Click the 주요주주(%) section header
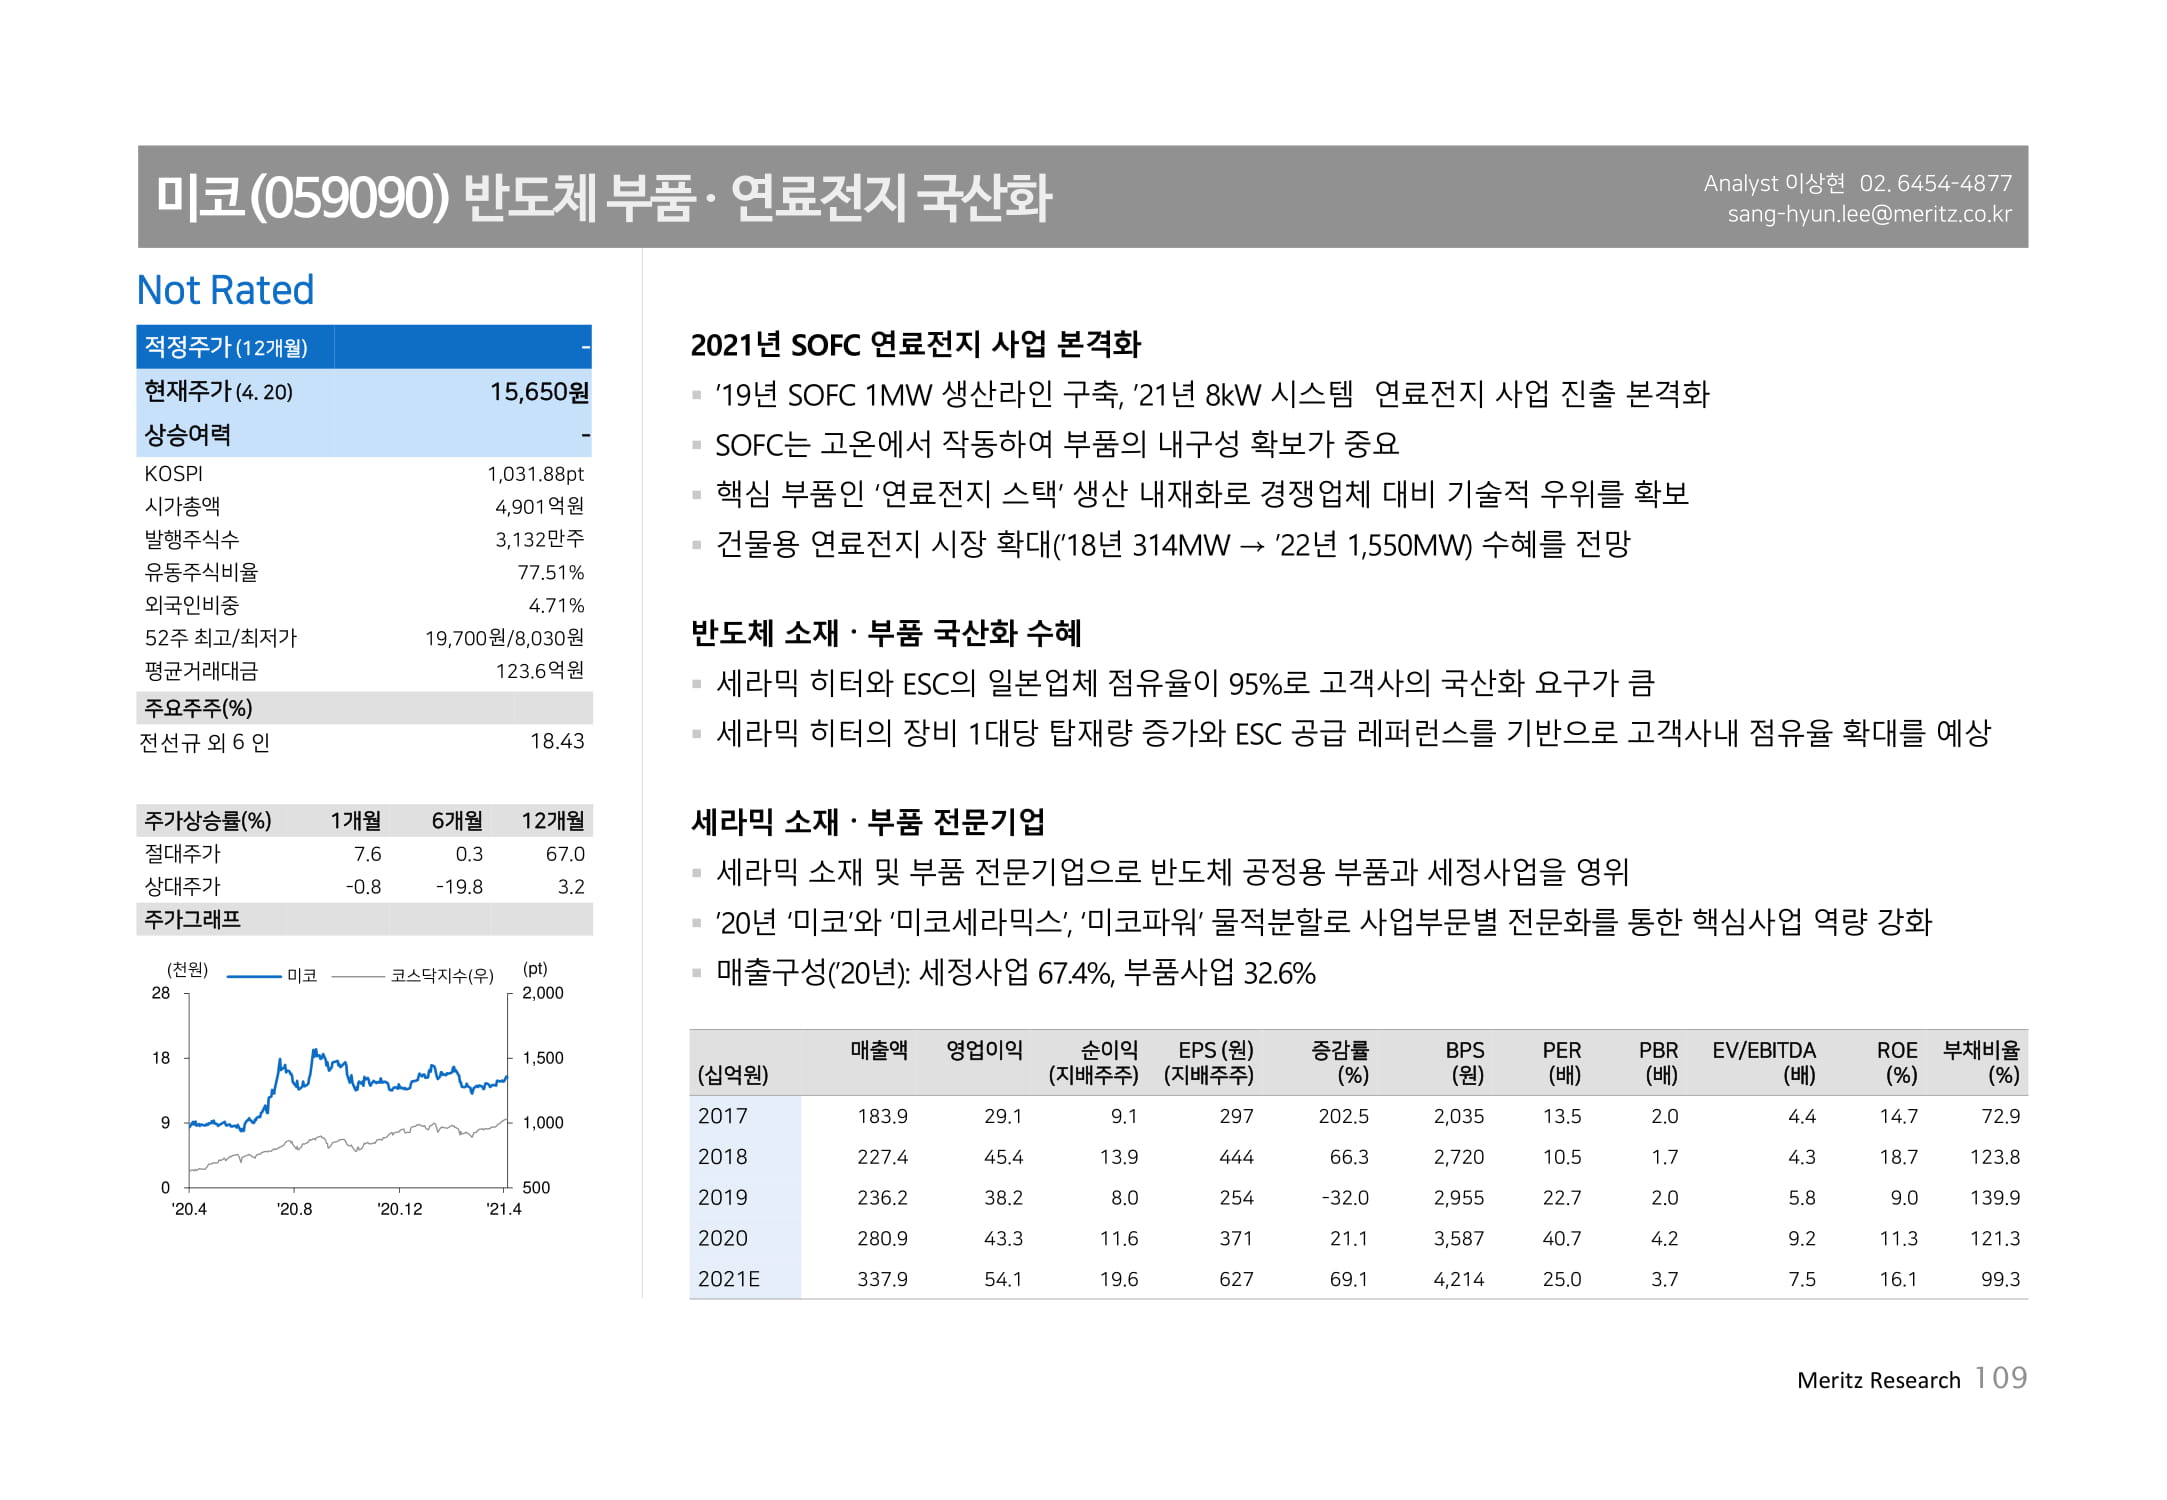 pos(198,708)
